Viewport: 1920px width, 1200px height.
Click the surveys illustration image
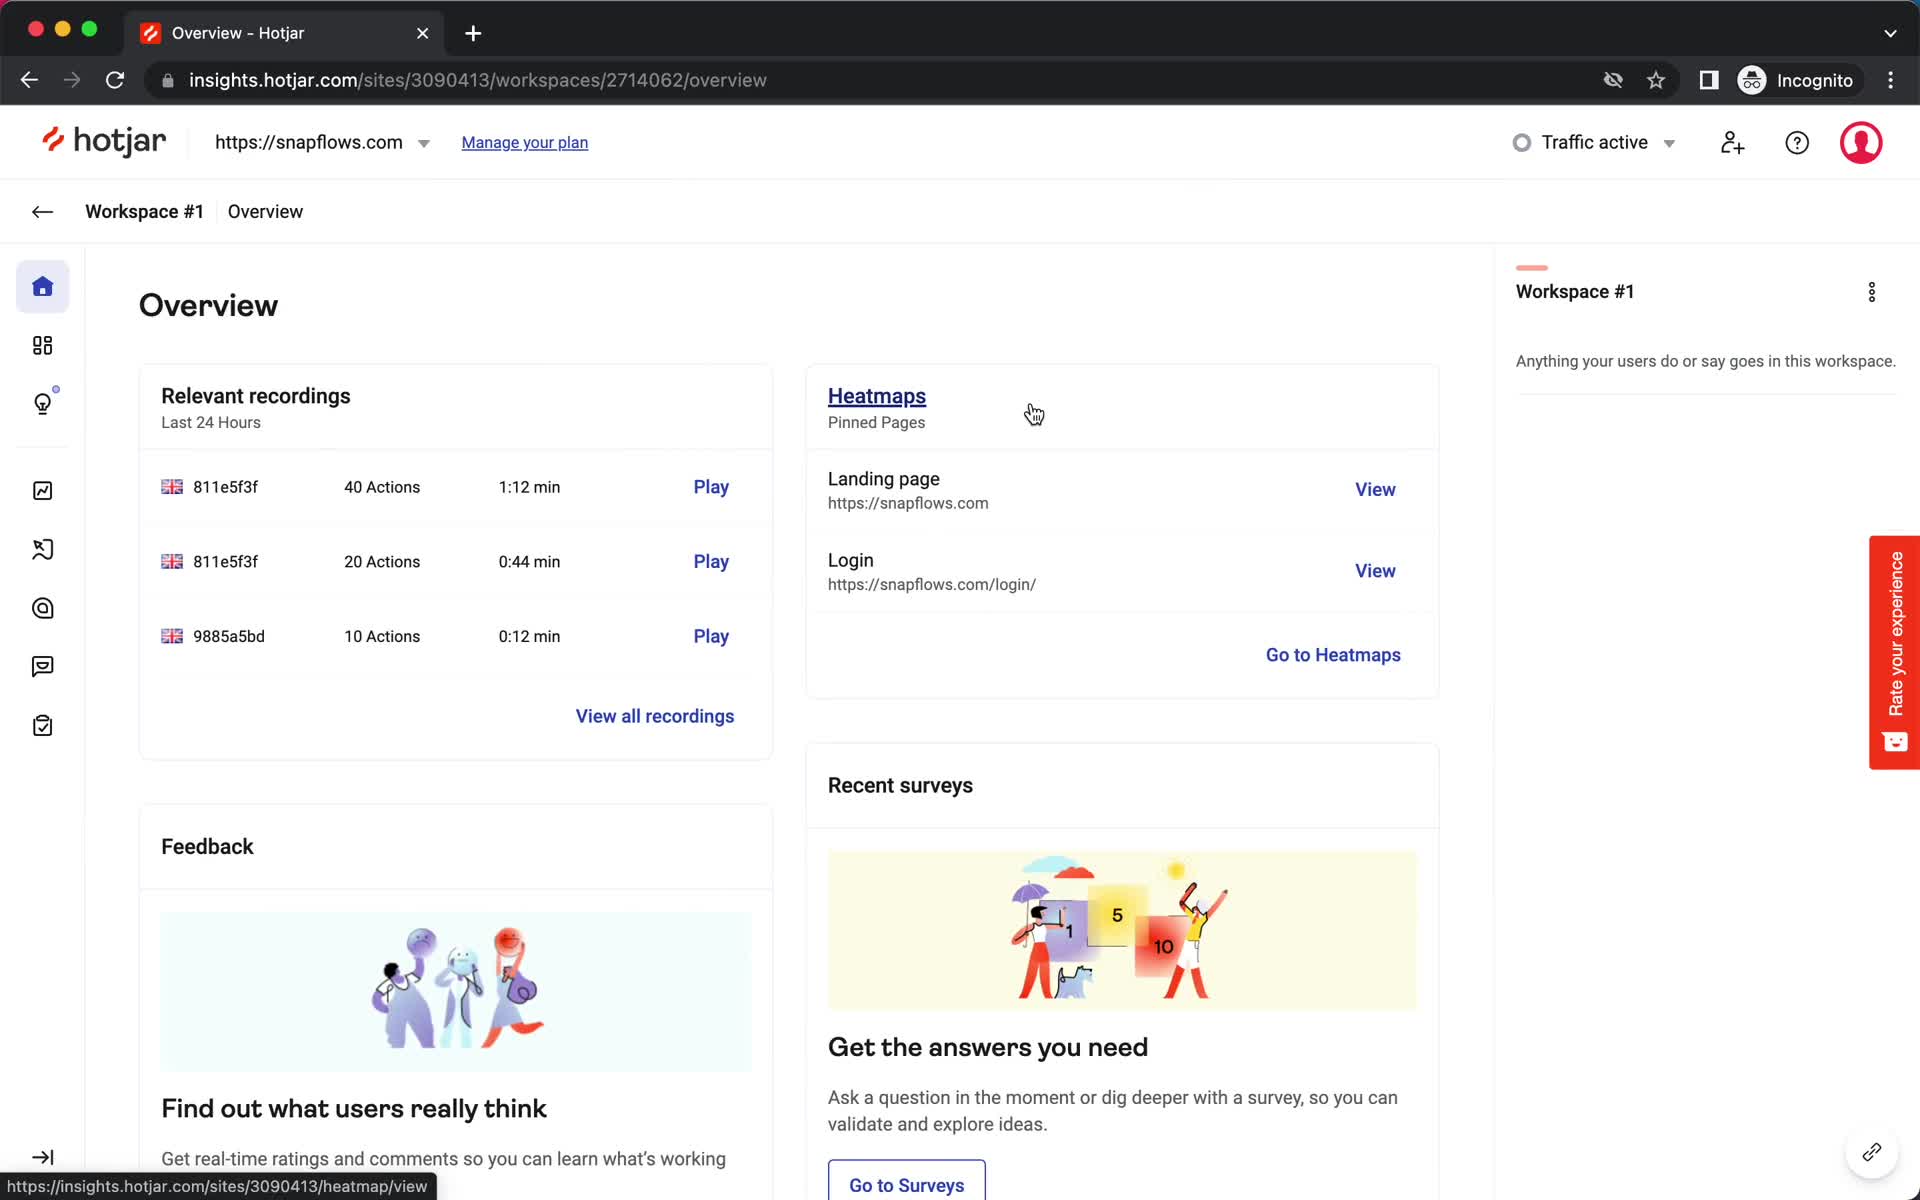1122,931
